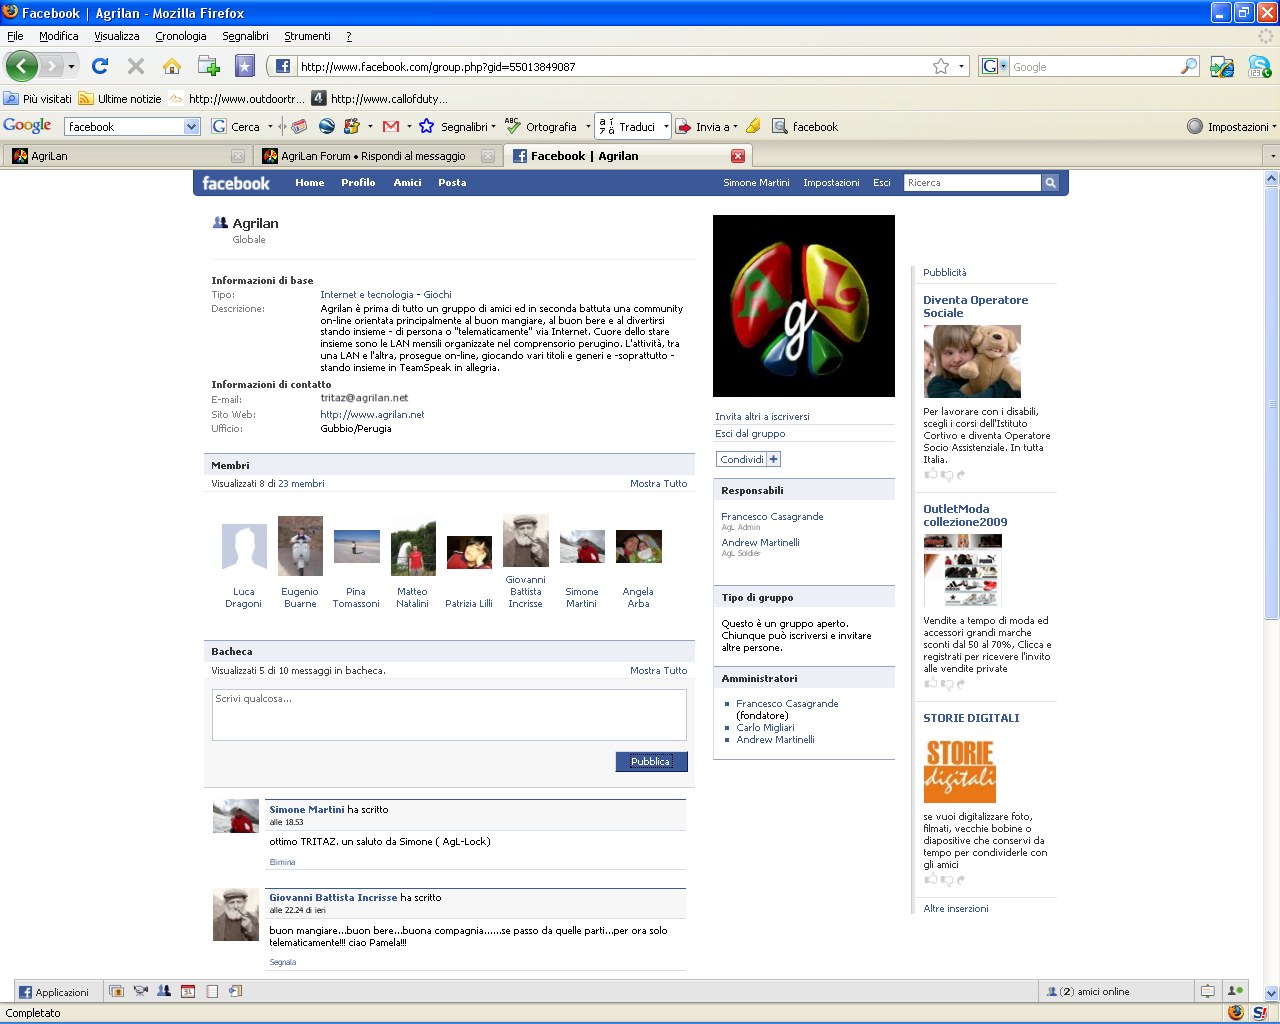
Task: Expand the Google Toolbar search box dropdown
Action: coord(192,127)
